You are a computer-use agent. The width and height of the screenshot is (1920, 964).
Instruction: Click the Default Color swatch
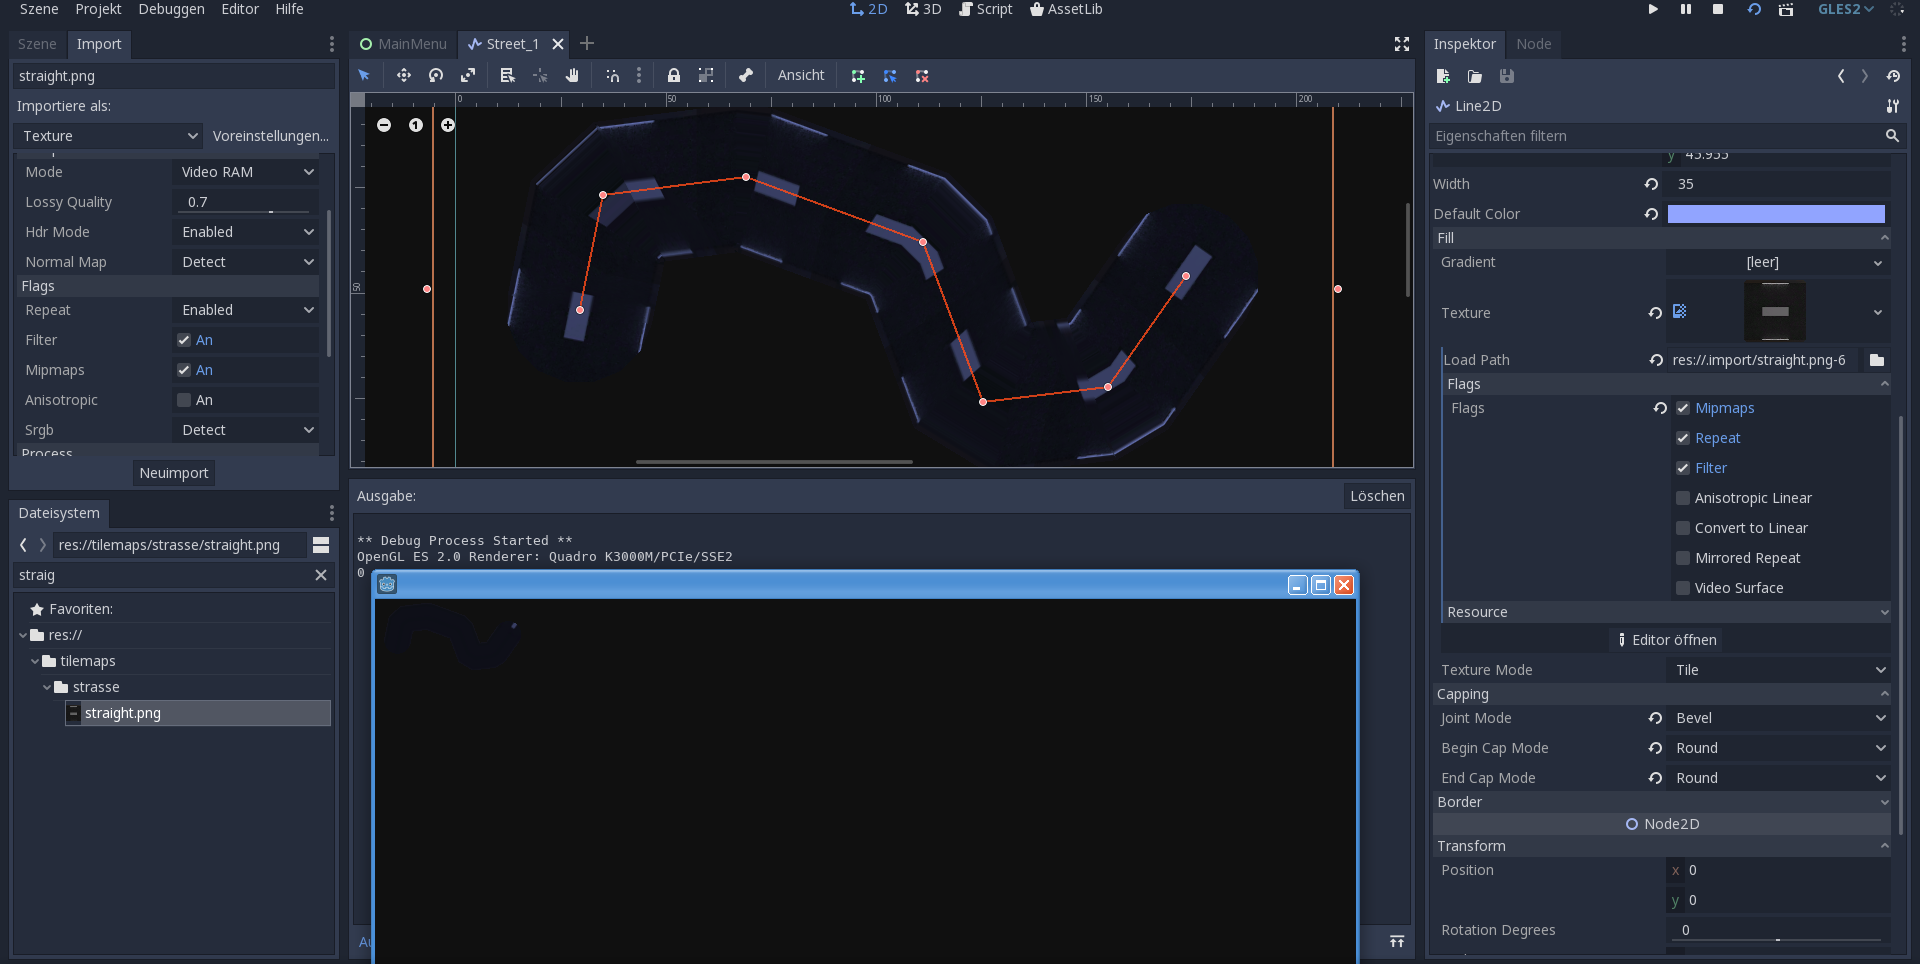[x=1775, y=214]
